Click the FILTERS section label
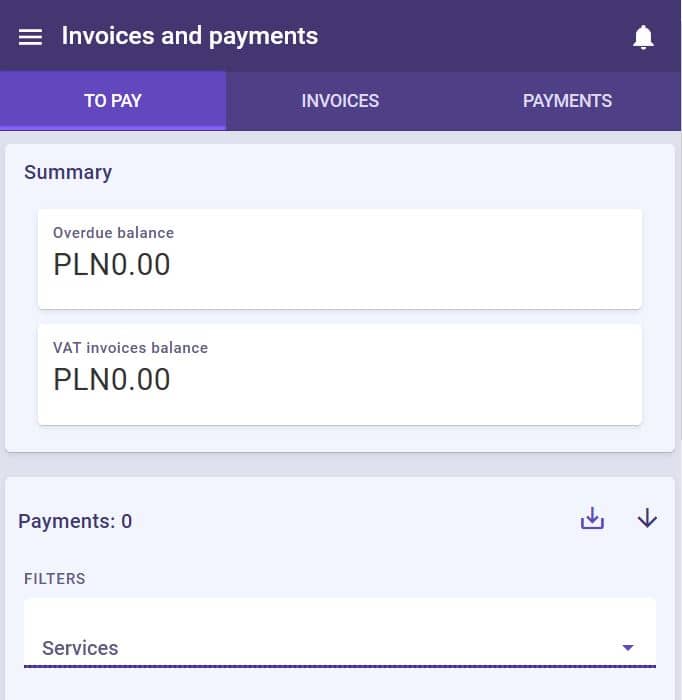682x700 pixels. pos(55,579)
